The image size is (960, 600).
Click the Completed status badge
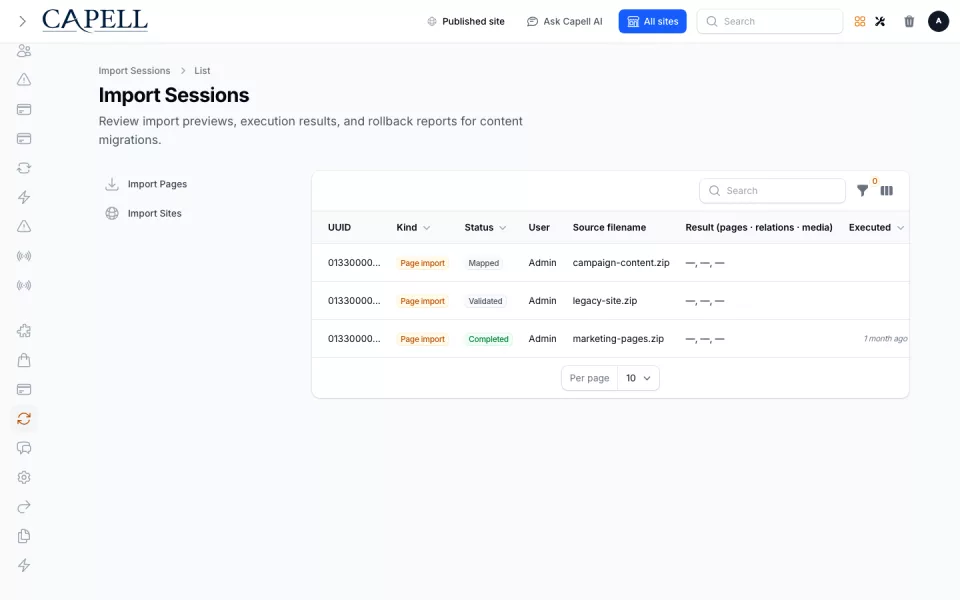[x=489, y=339]
